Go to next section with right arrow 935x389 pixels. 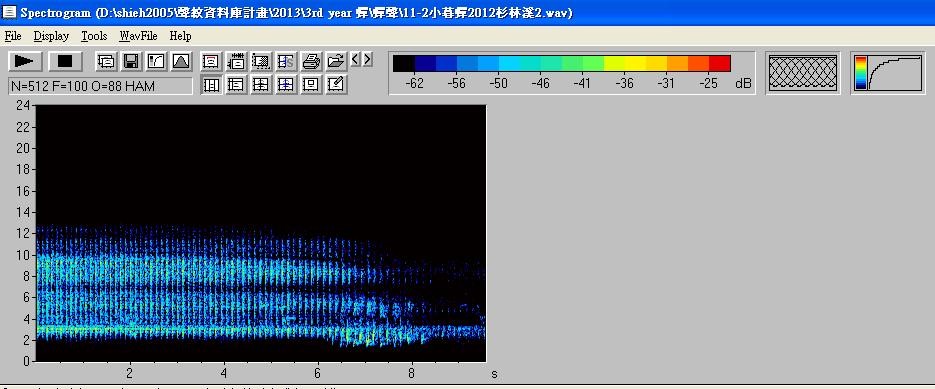[x=367, y=59]
